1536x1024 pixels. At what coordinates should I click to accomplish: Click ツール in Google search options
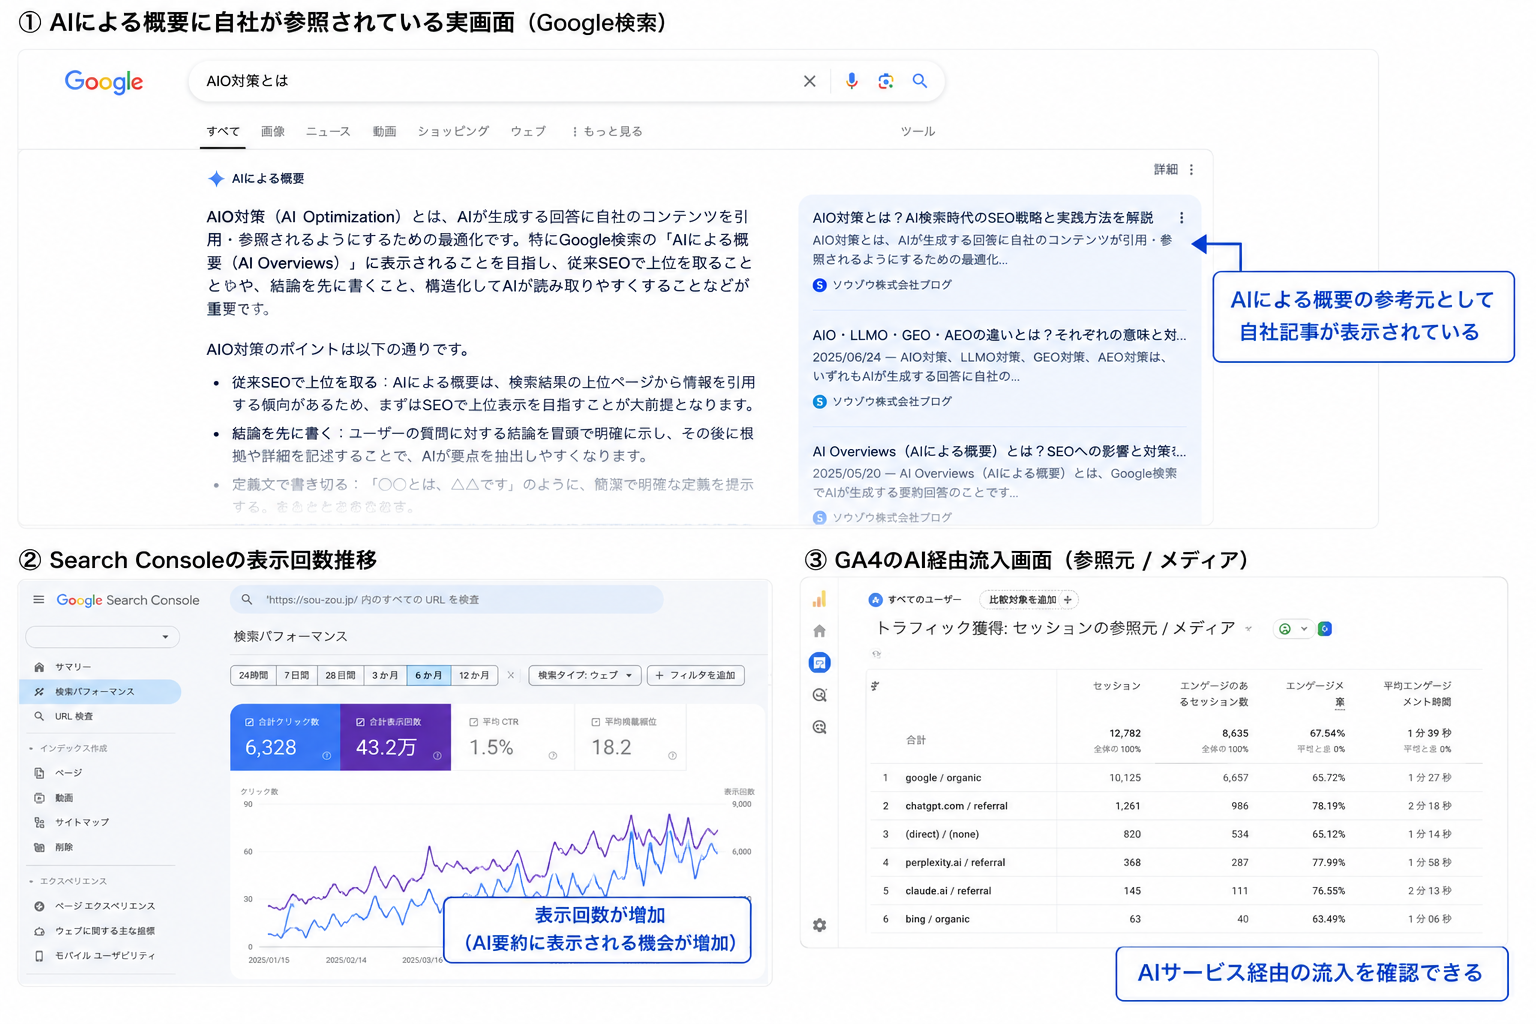(x=918, y=132)
